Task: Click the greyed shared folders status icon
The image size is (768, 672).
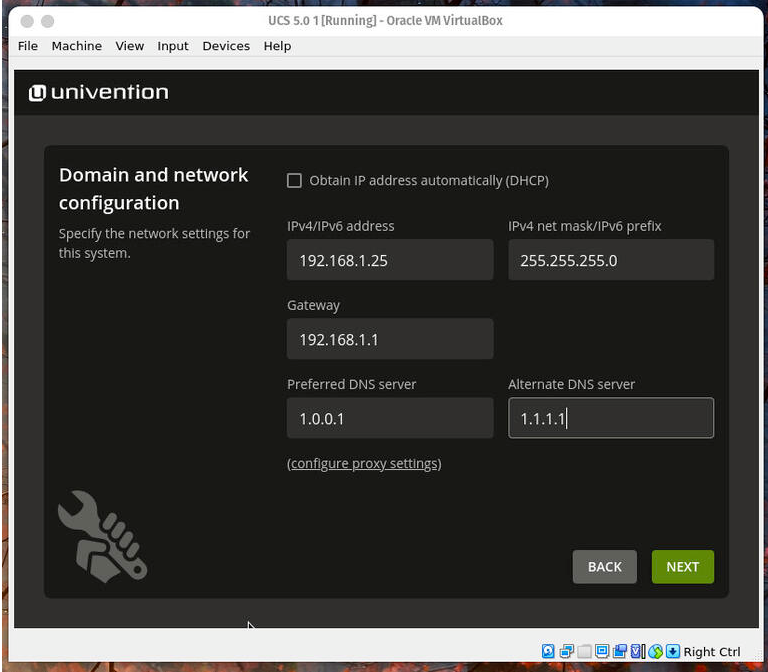Action: click(584, 651)
